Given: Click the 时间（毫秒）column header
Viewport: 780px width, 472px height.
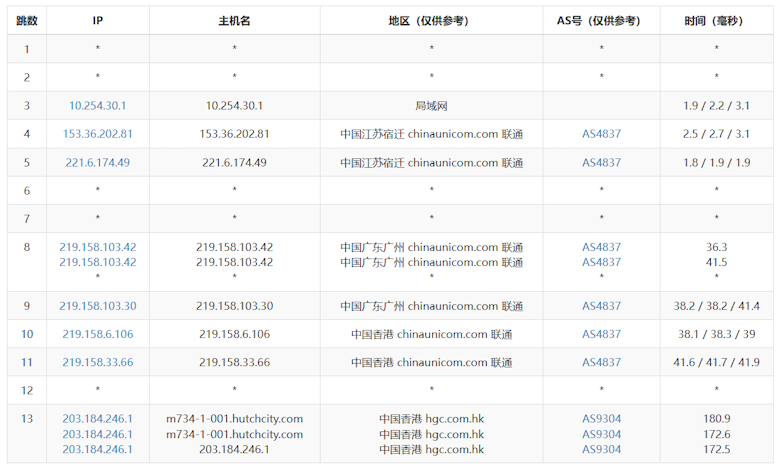Looking at the screenshot, I should [x=716, y=20].
